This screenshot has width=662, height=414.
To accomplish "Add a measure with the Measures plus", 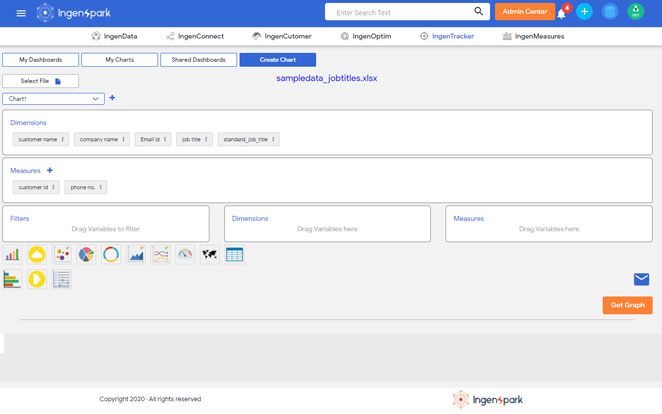I will 50,170.
